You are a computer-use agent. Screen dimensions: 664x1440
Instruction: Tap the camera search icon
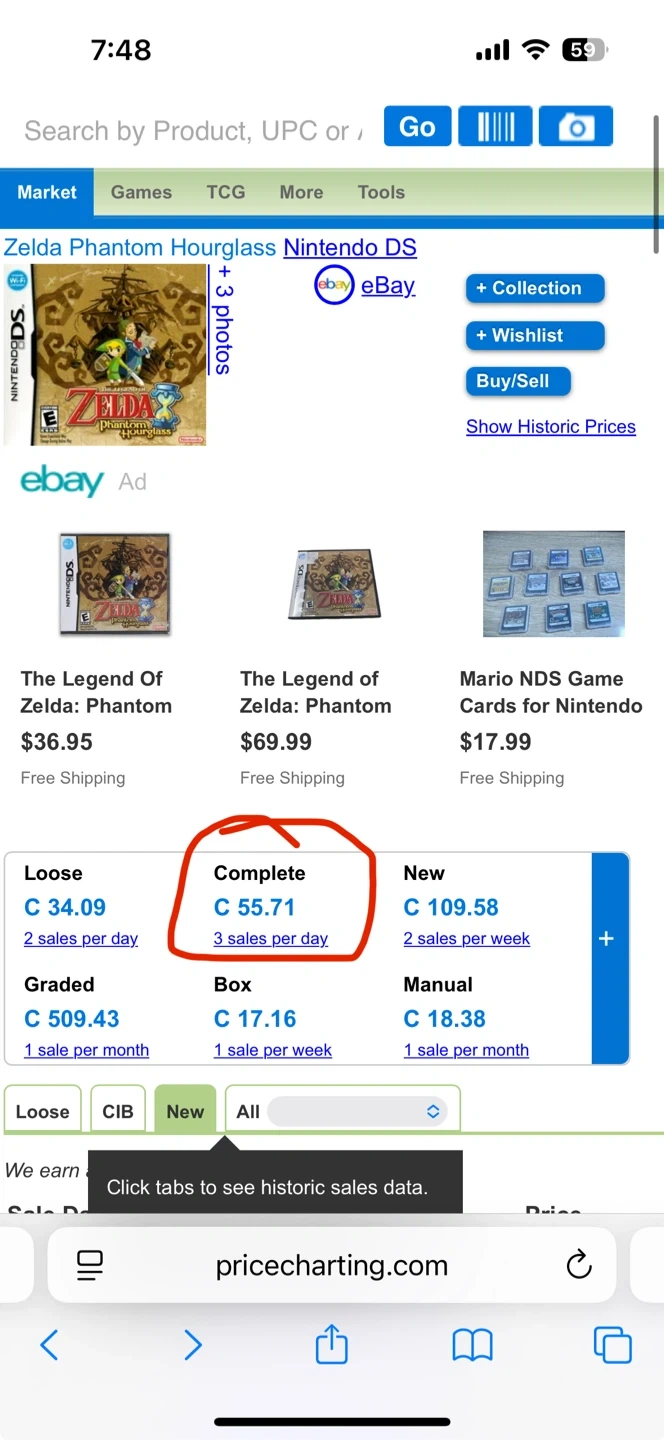click(x=575, y=128)
